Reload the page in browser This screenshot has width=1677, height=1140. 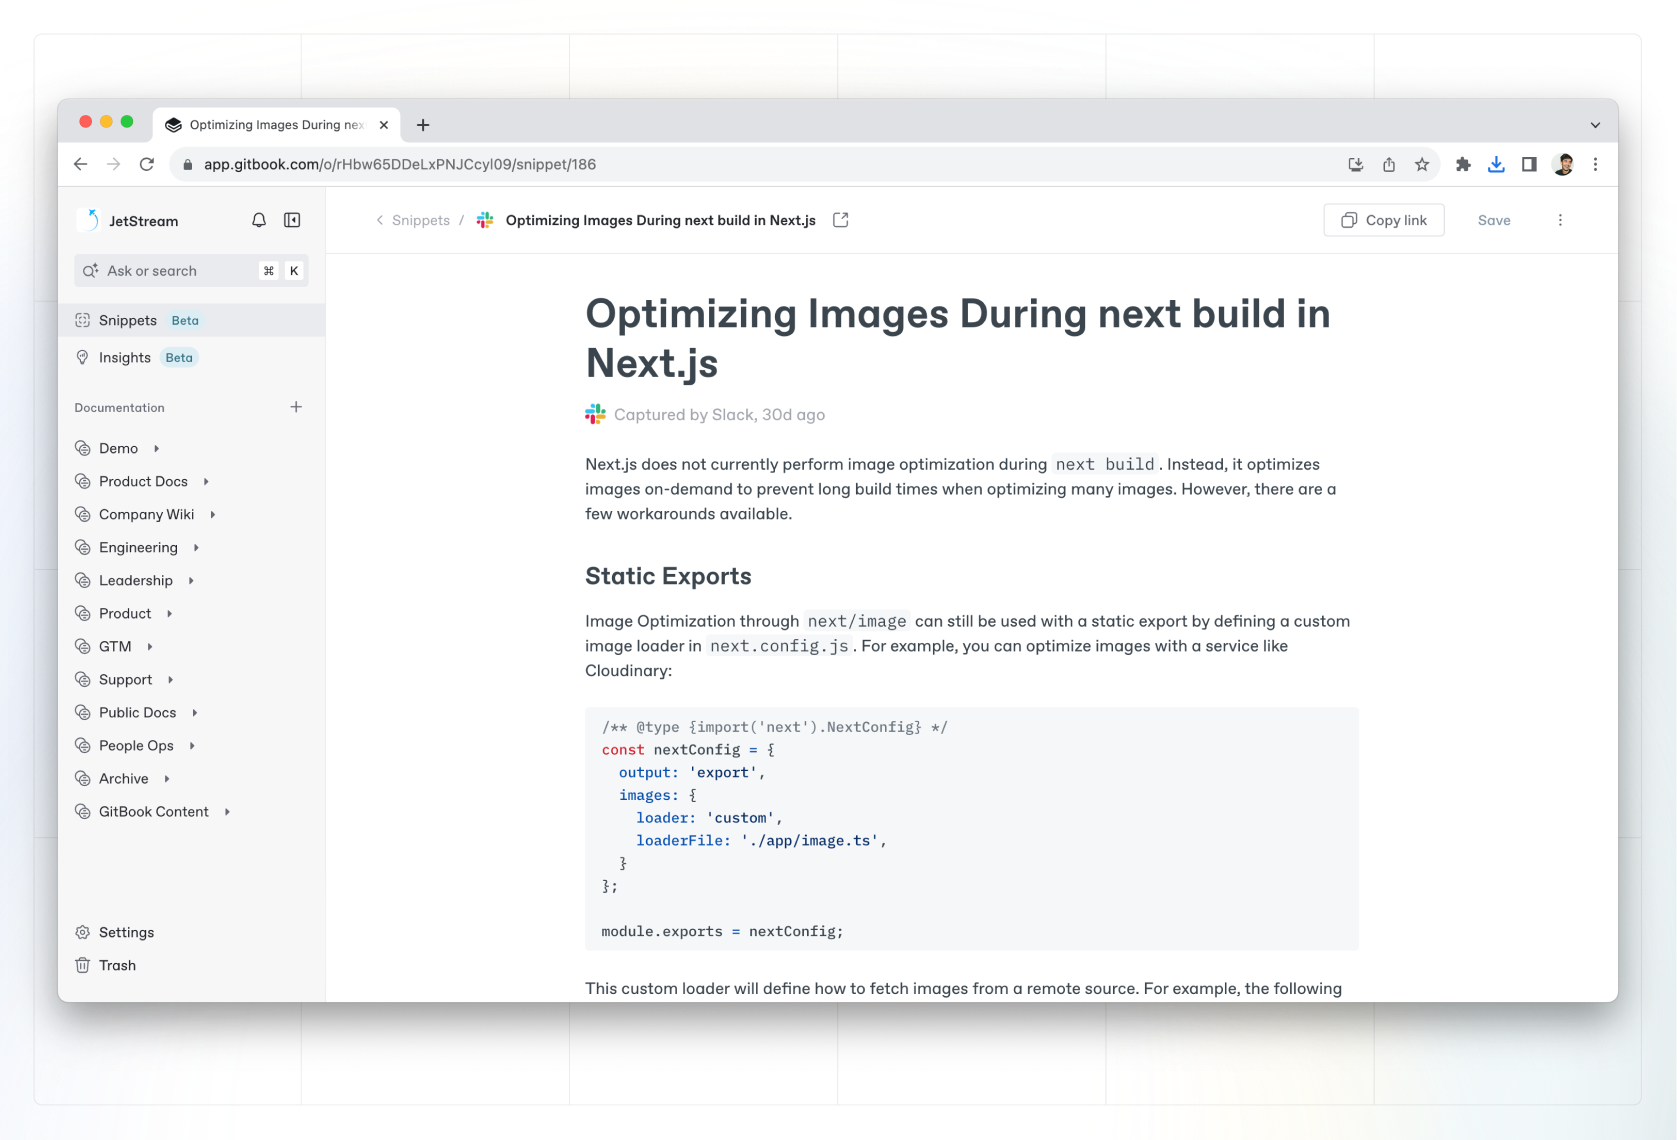(x=147, y=165)
